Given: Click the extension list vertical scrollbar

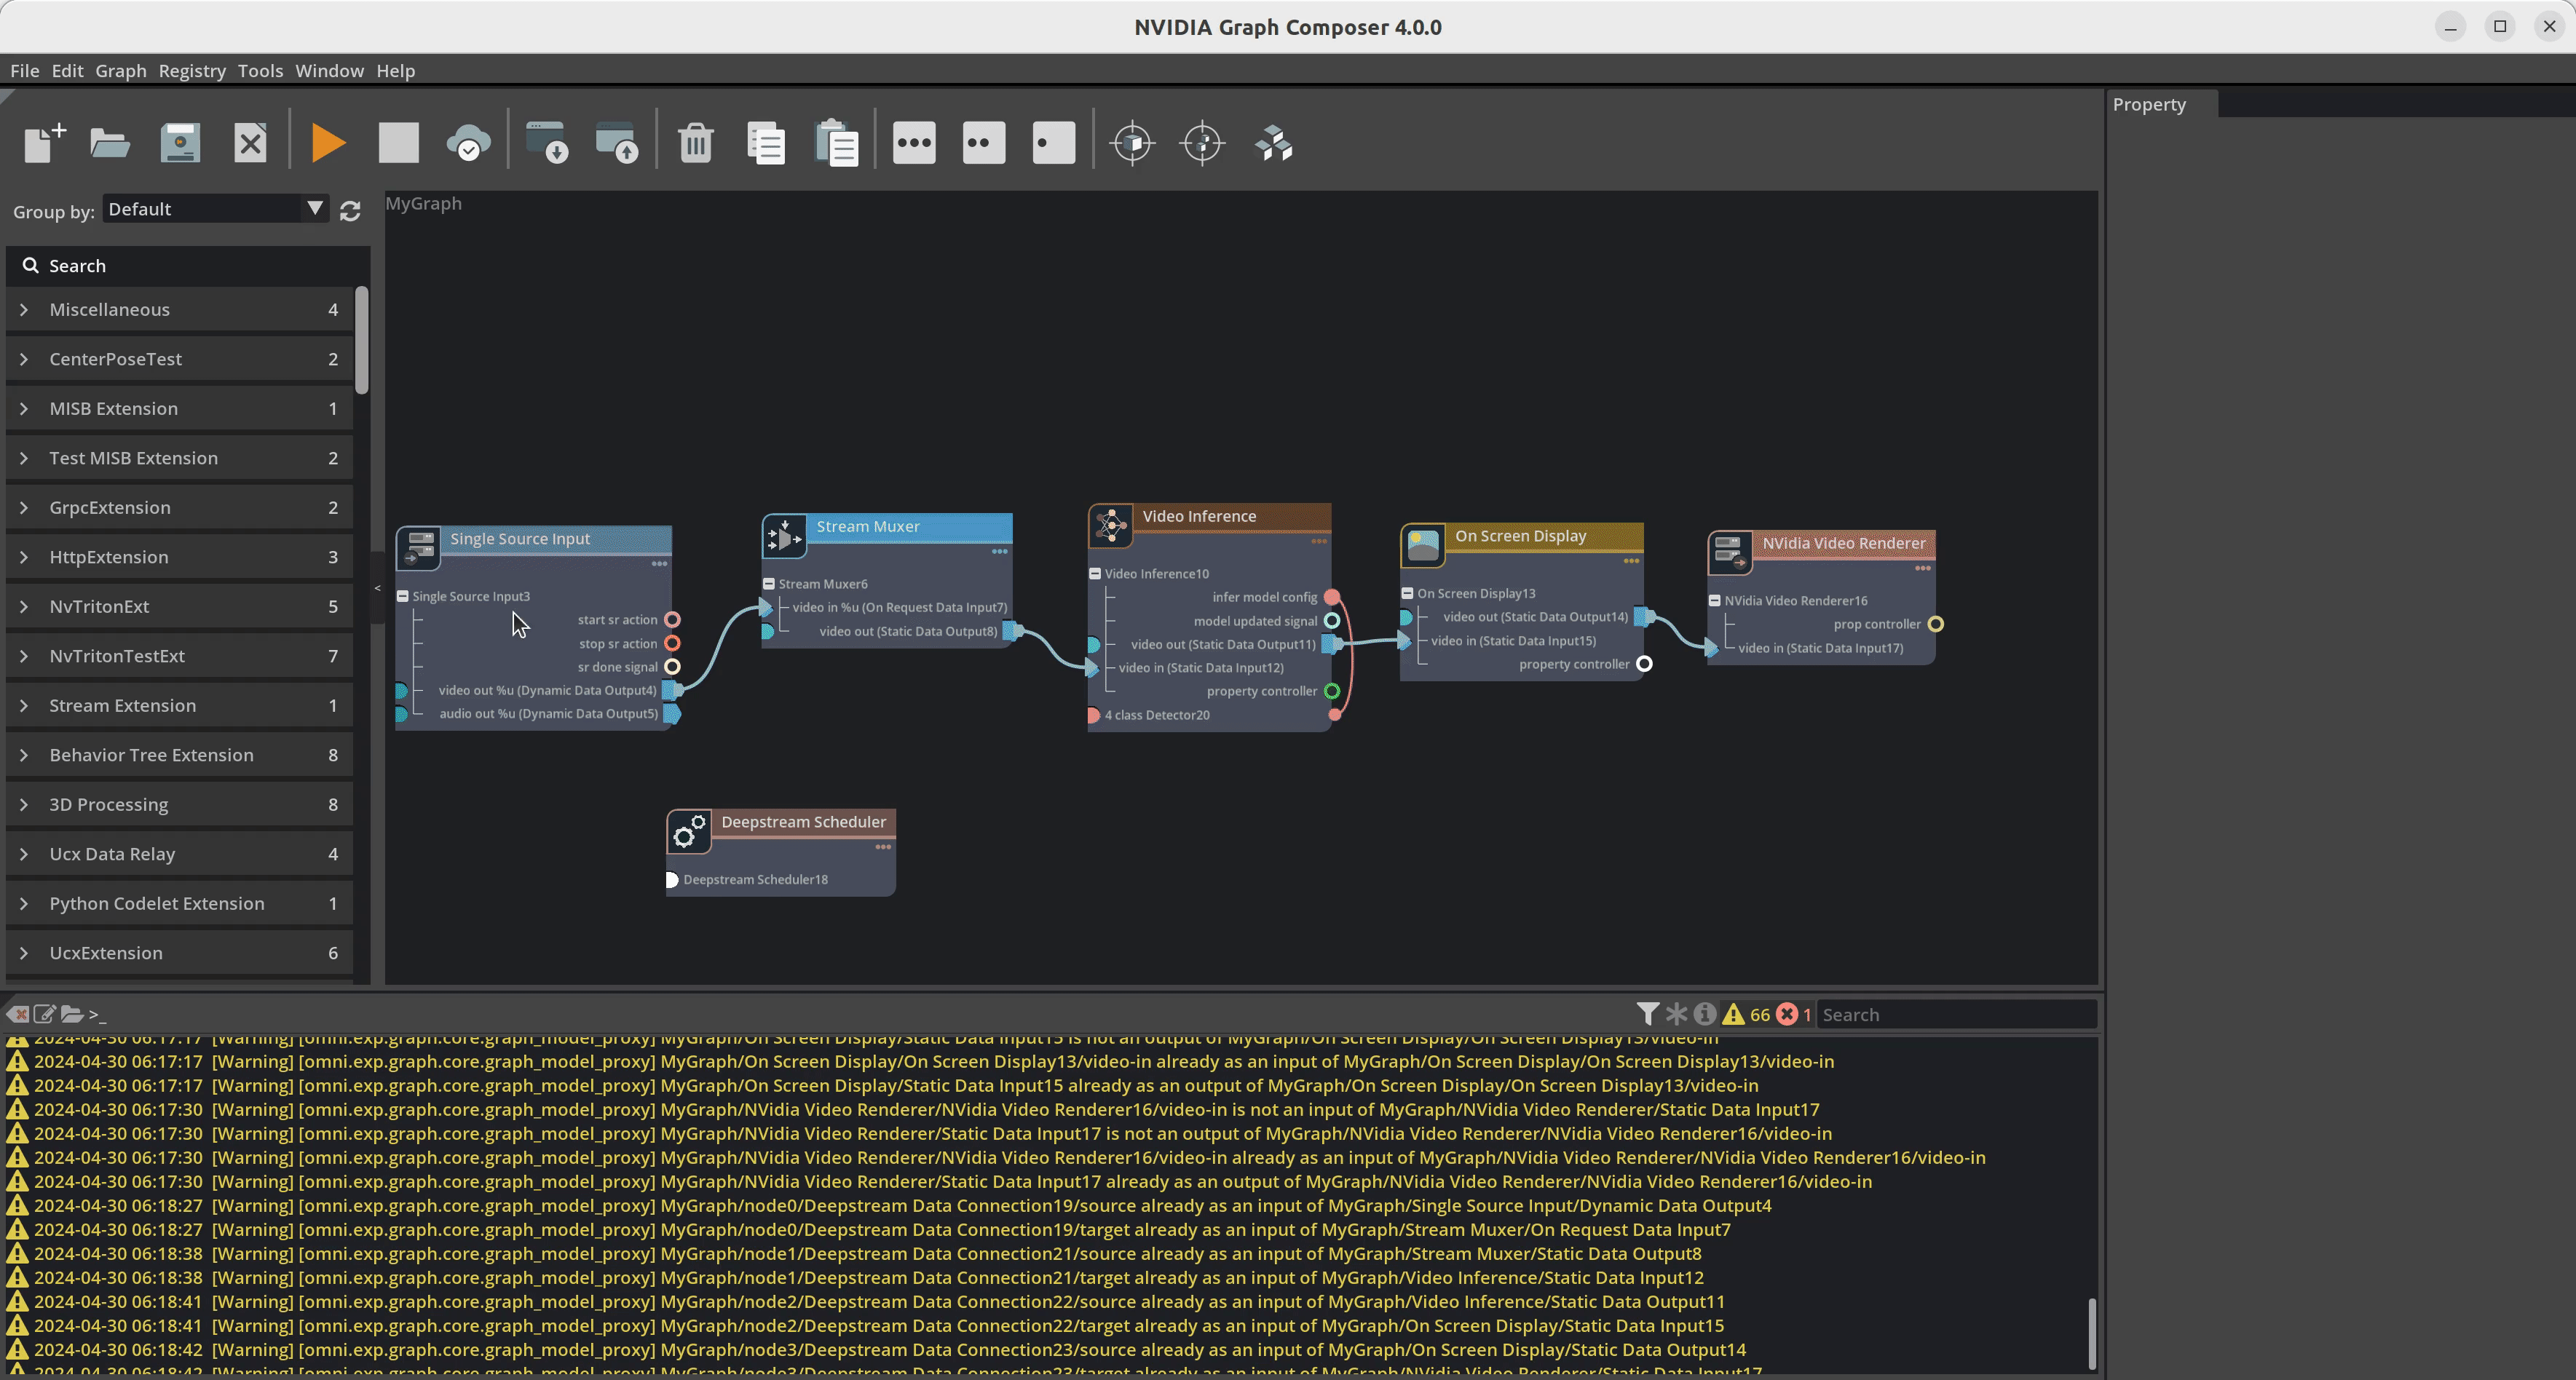Looking at the screenshot, I should click(362, 340).
